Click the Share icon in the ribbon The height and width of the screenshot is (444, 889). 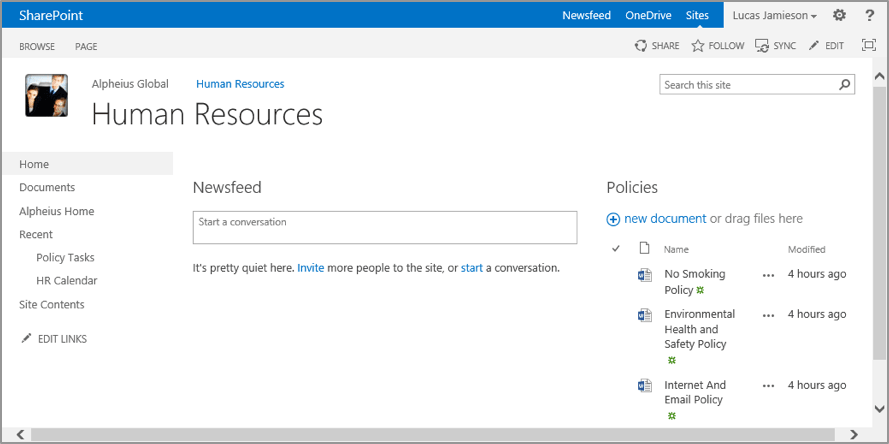pyautogui.click(x=641, y=46)
